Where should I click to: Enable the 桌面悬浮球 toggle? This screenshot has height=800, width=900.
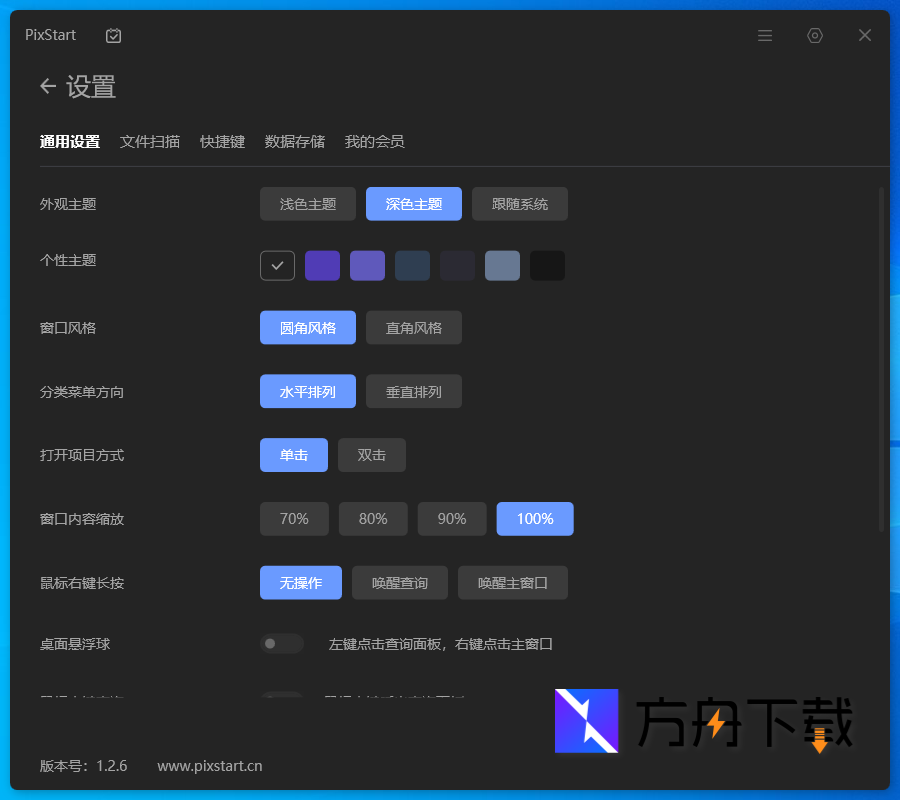(x=281, y=643)
